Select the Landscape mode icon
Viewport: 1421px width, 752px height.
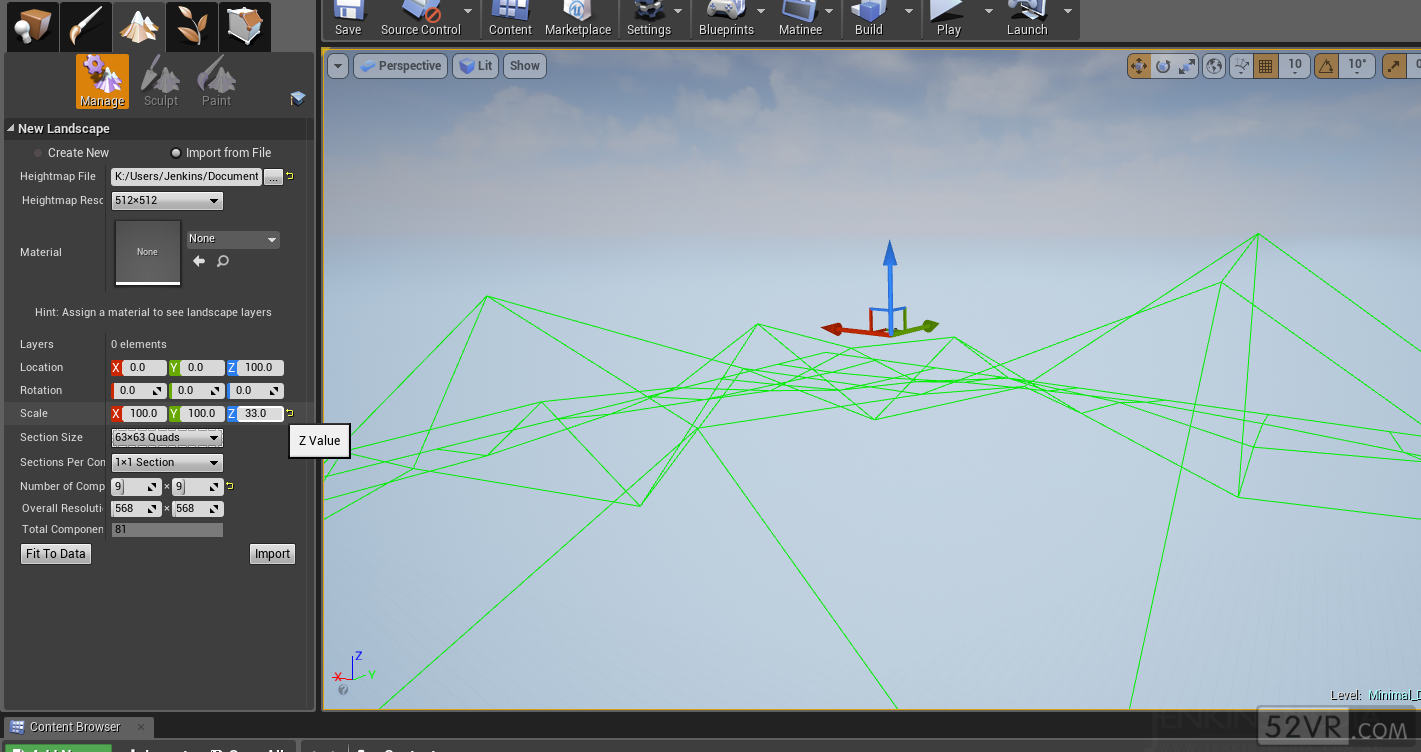(139, 25)
